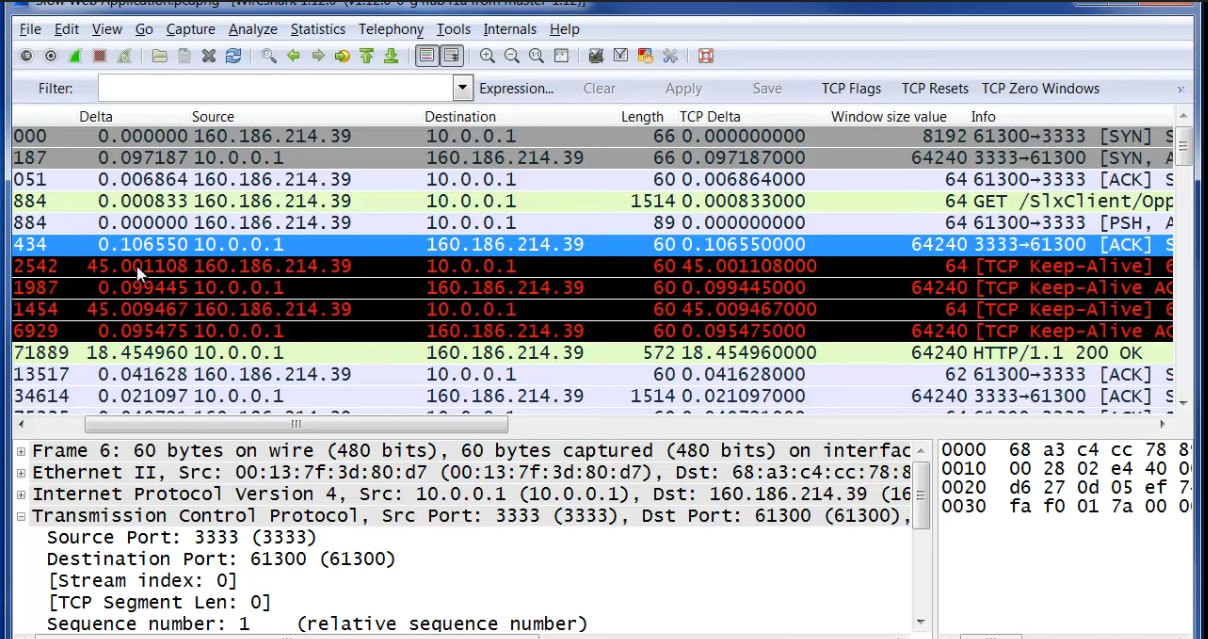Click the filter Apply button
The width and height of the screenshot is (1208, 639).
tap(684, 88)
